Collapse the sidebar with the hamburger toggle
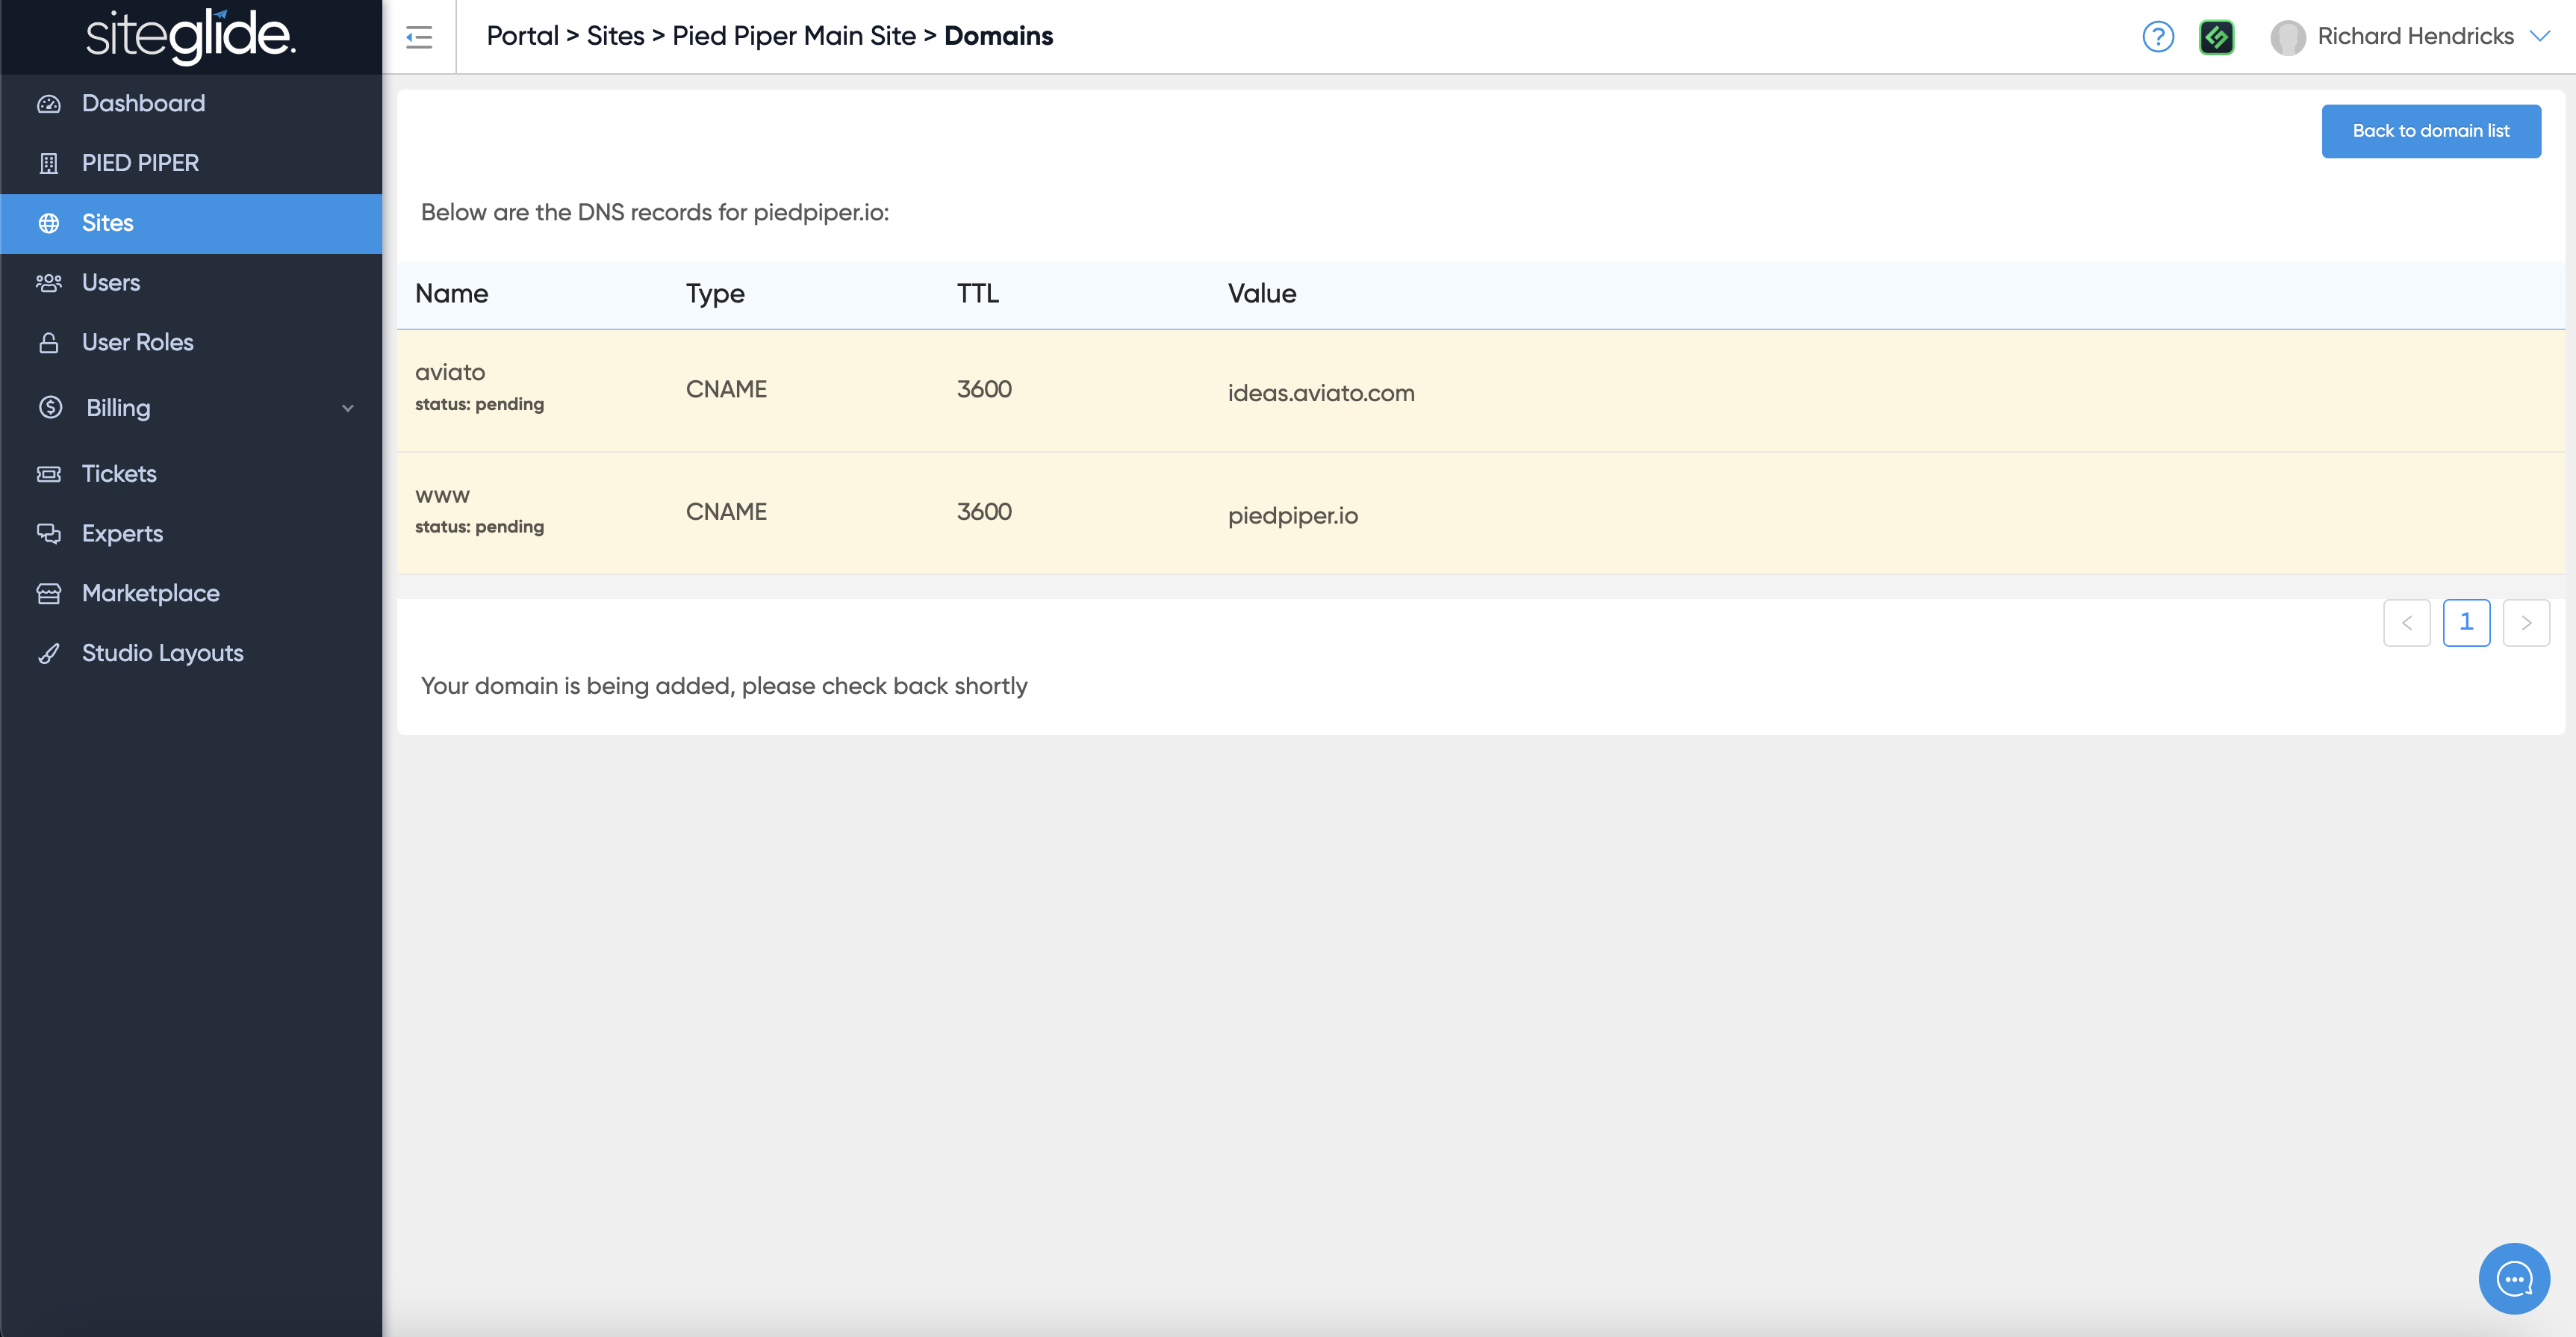The width and height of the screenshot is (2576, 1337). [419, 37]
